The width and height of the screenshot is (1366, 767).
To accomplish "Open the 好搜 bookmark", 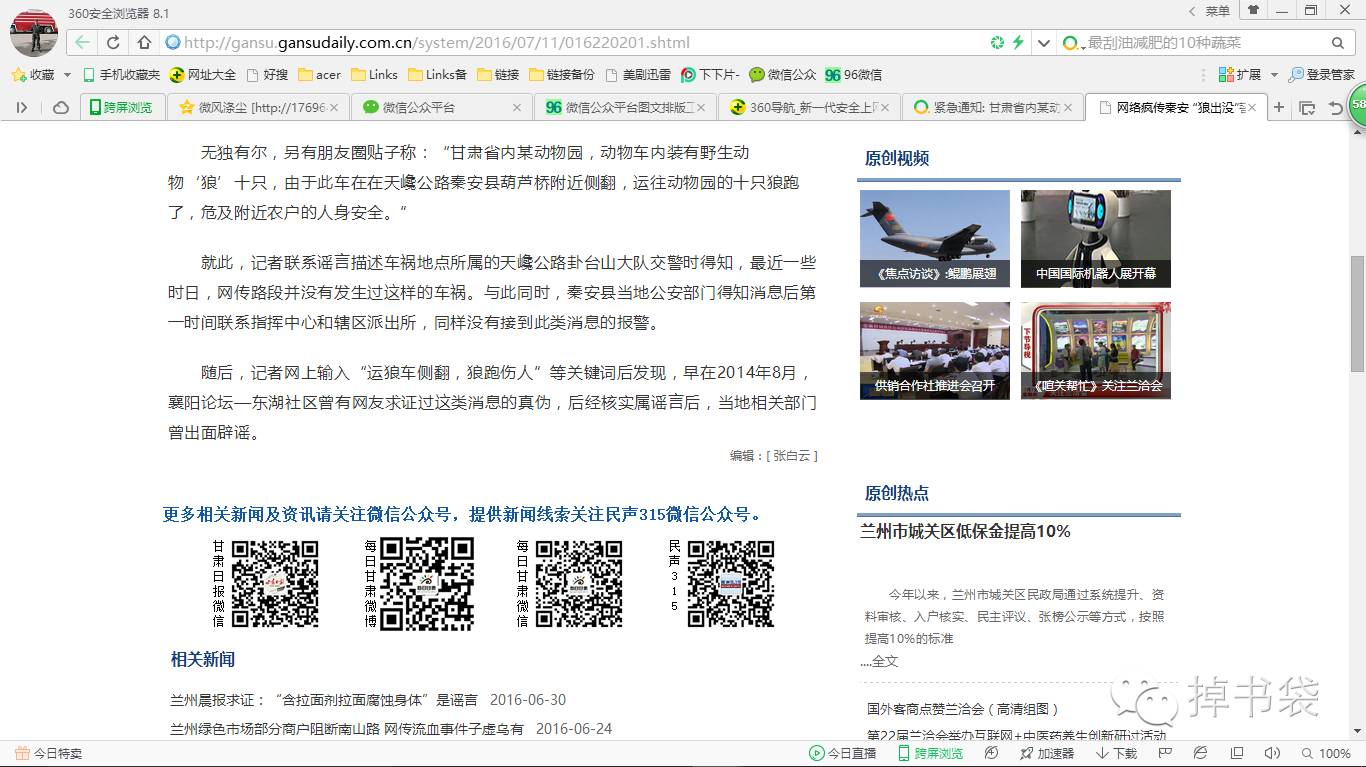I will click(266, 75).
